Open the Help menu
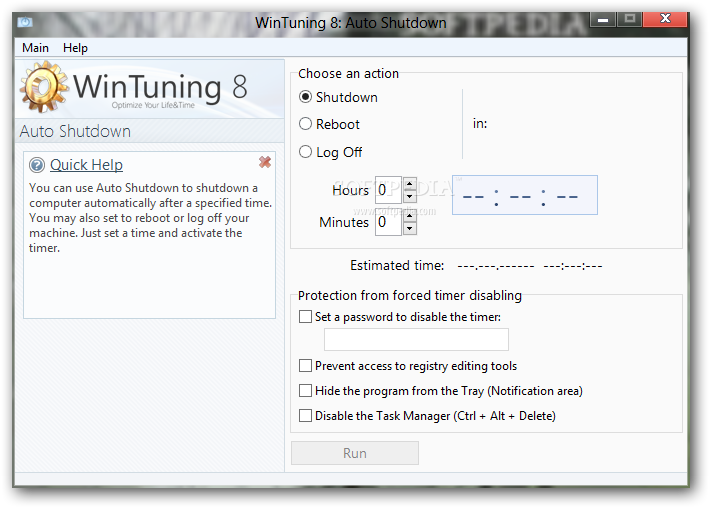 pos(75,48)
